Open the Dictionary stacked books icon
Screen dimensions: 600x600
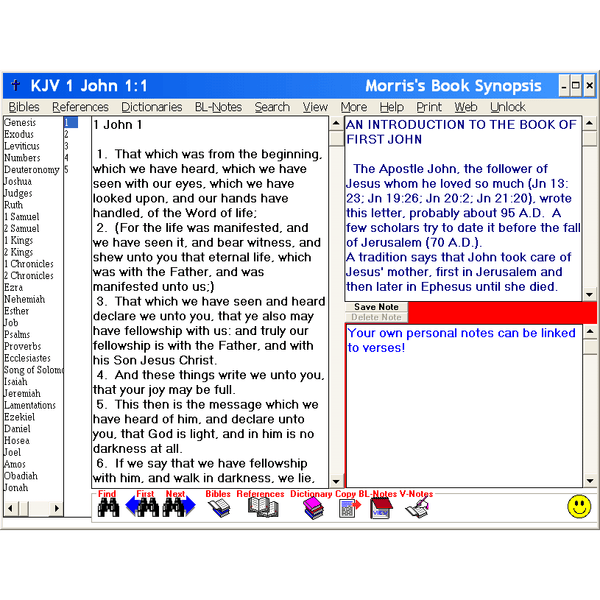(313, 508)
